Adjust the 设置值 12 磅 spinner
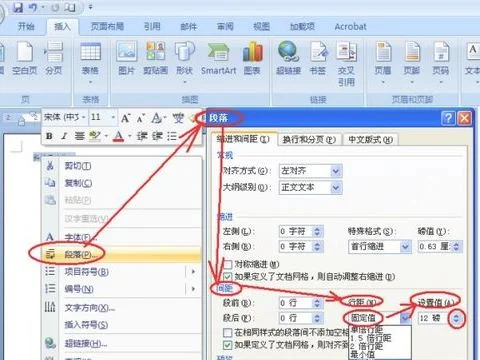Screen dimensions: 480x360 (456, 318)
